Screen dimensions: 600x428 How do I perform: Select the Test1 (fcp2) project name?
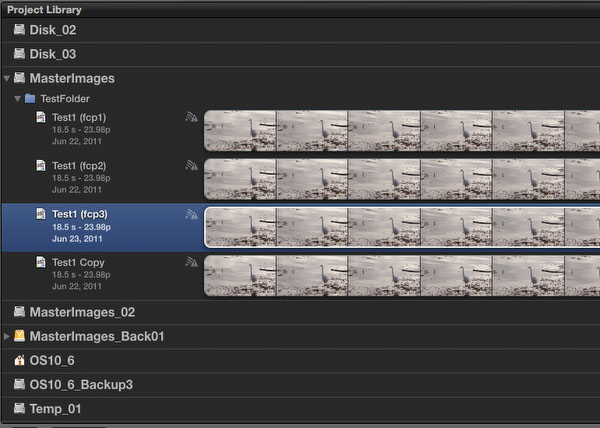[79, 166]
